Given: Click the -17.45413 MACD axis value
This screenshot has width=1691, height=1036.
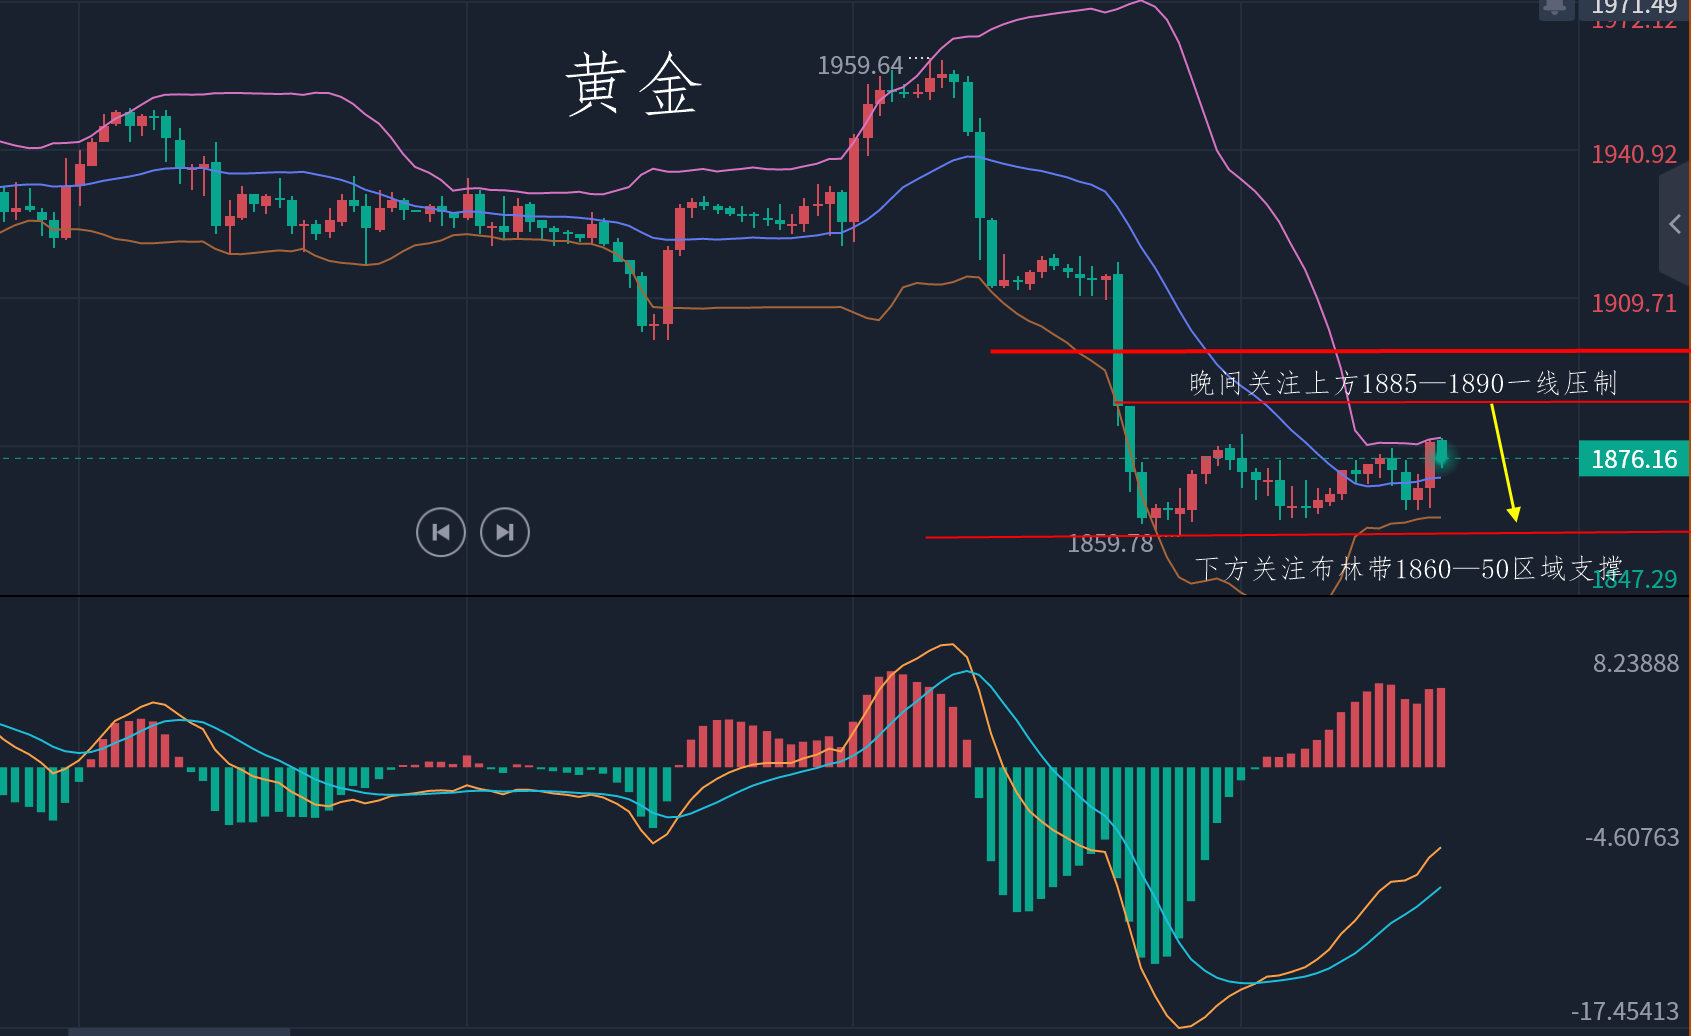Looking at the screenshot, I should [1625, 1011].
